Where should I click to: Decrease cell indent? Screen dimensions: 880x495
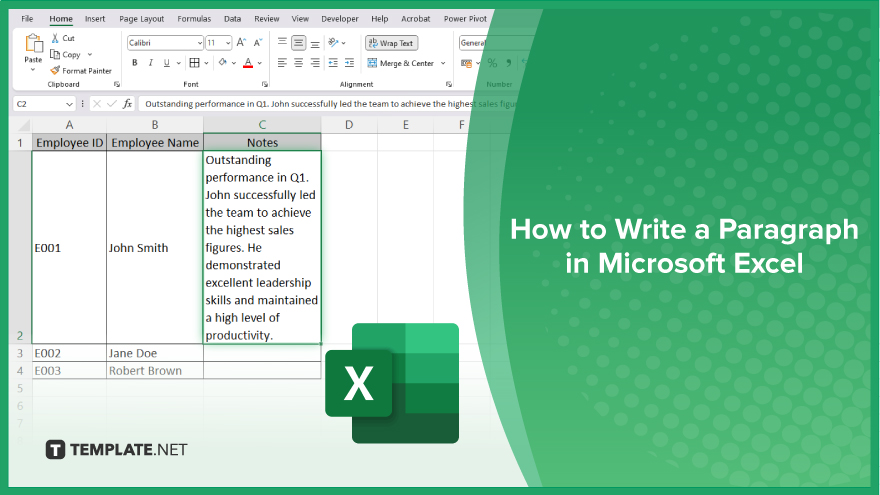click(x=333, y=63)
